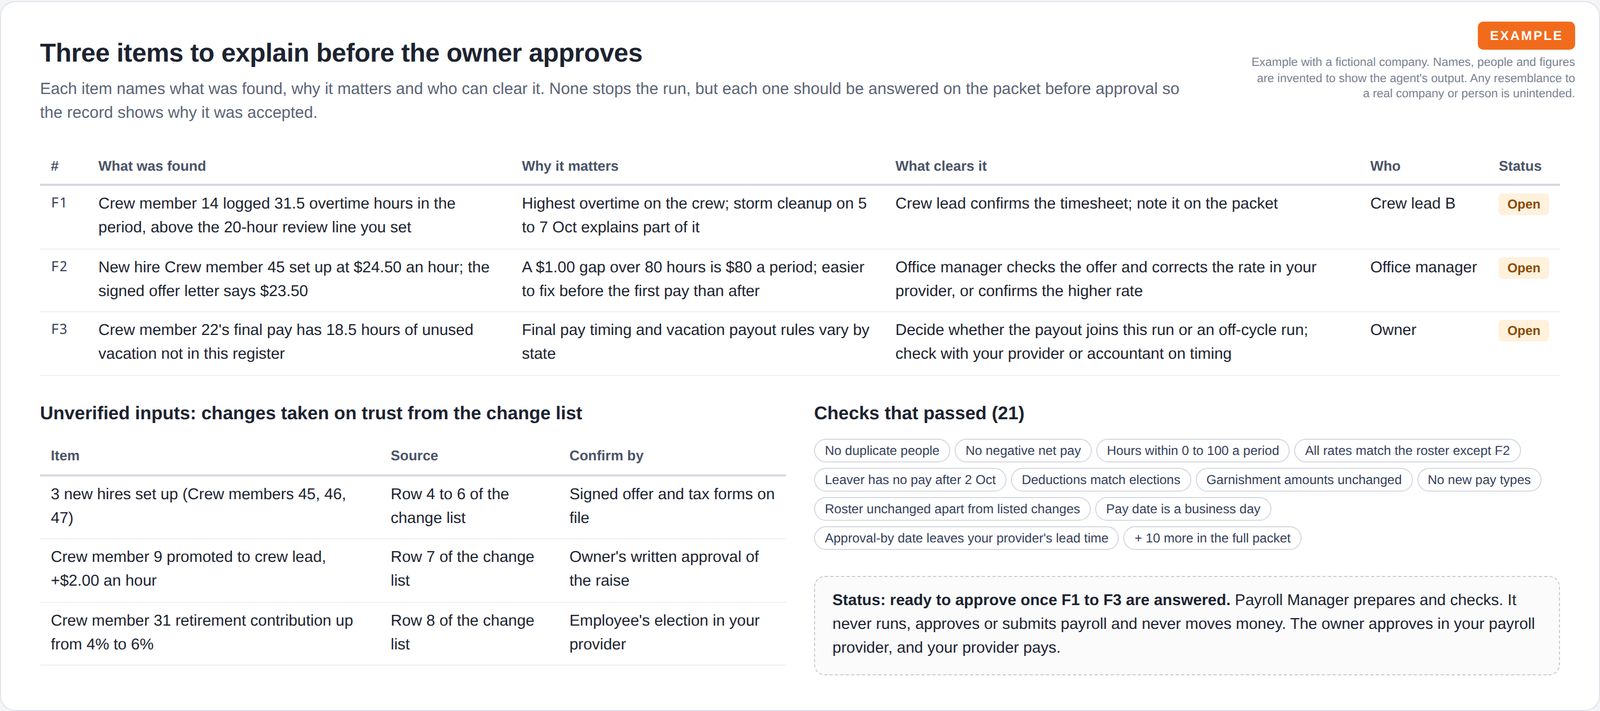Select the Open status for F3

(1523, 331)
